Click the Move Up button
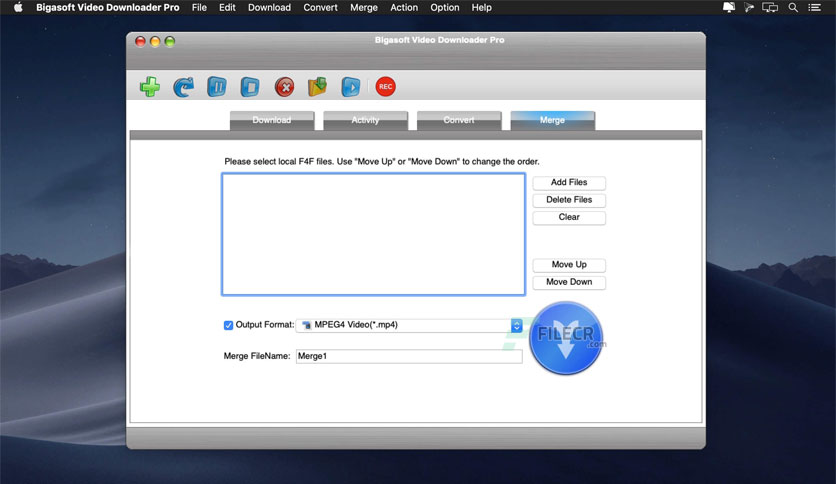The image size is (836, 484). coord(569,265)
